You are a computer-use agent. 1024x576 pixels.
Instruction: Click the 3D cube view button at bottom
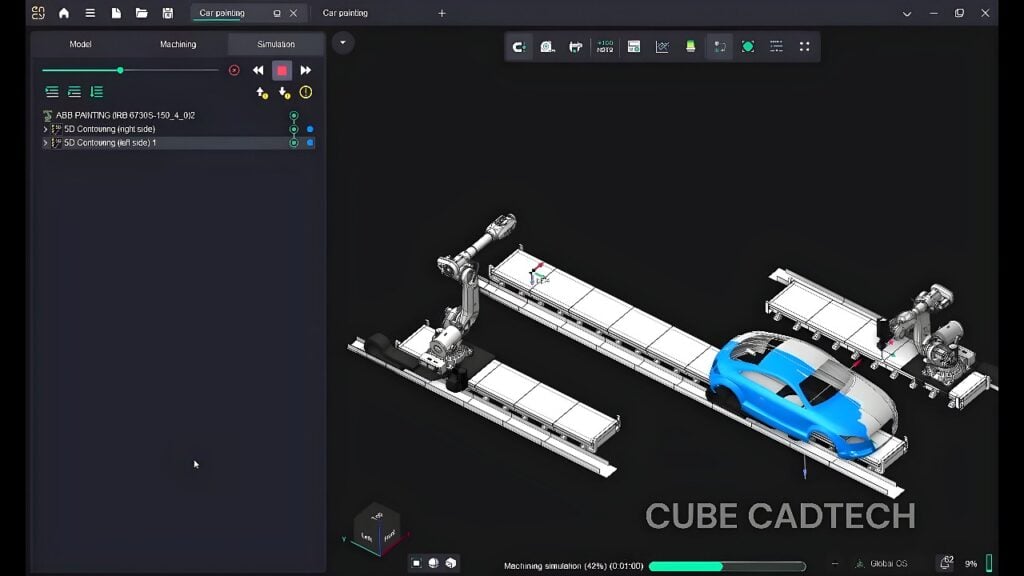pos(451,563)
